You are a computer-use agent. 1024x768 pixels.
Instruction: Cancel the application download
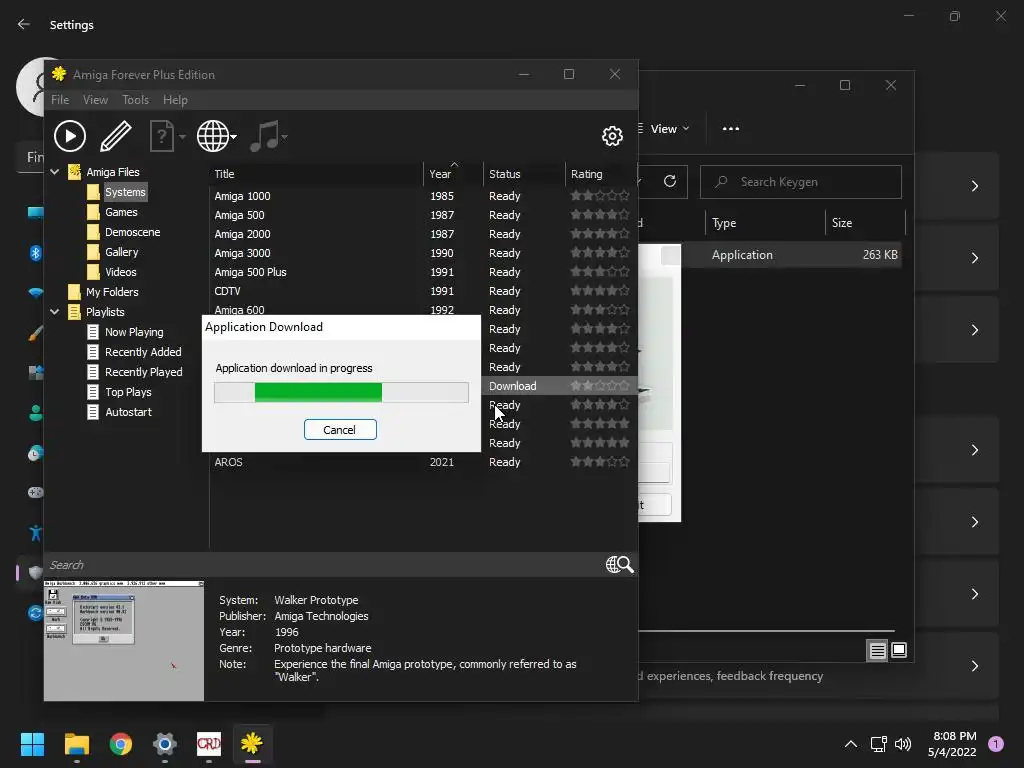[340, 430]
